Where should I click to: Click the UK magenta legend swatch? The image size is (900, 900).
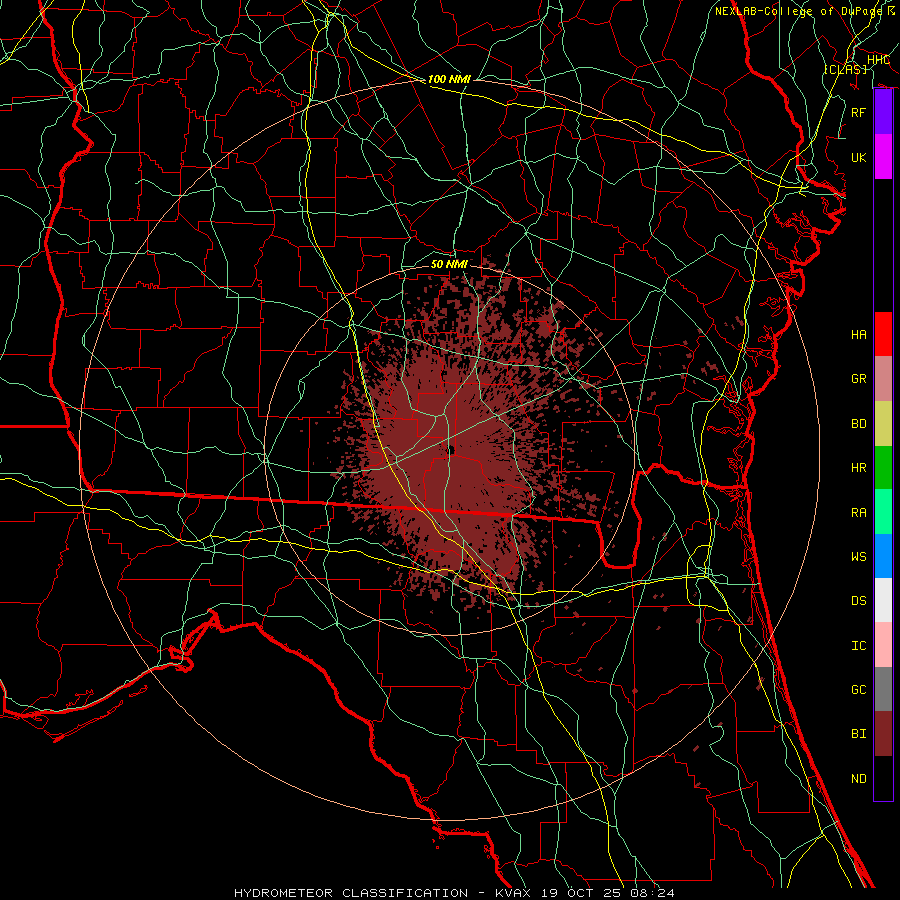pyautogui.click(x=883, y=157)
